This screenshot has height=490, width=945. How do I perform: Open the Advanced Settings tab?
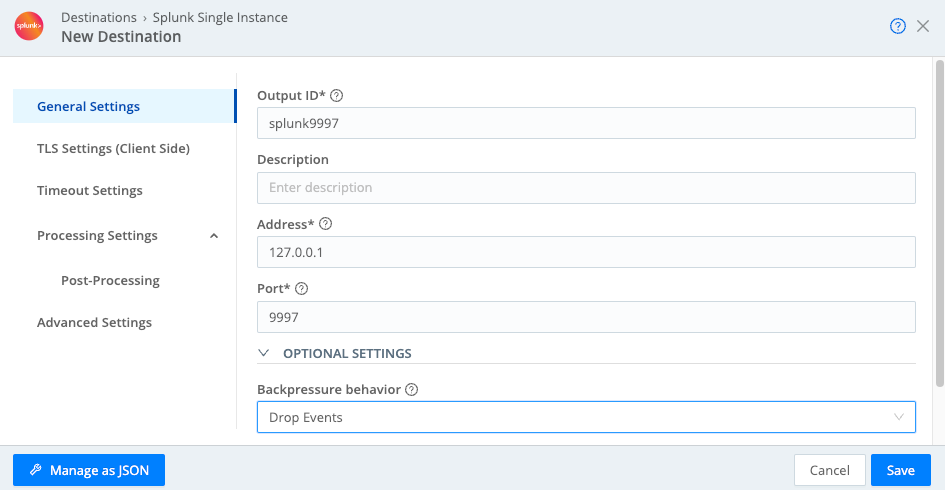pos(94,322)
